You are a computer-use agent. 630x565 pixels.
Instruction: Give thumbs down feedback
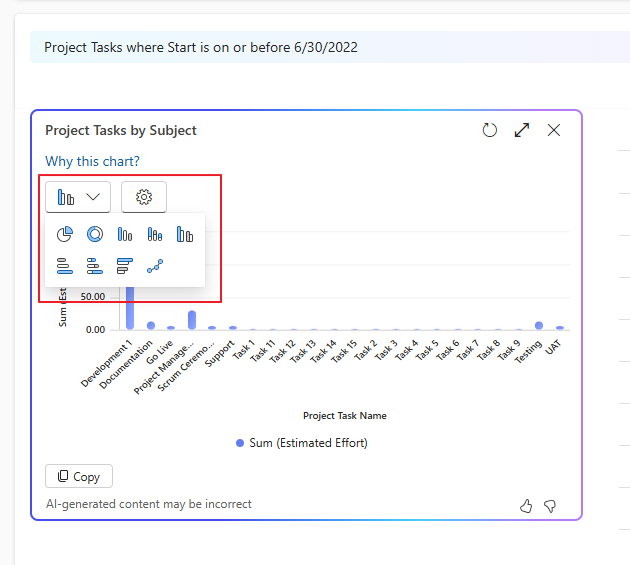pyautogui.click(x=550, y=506)
